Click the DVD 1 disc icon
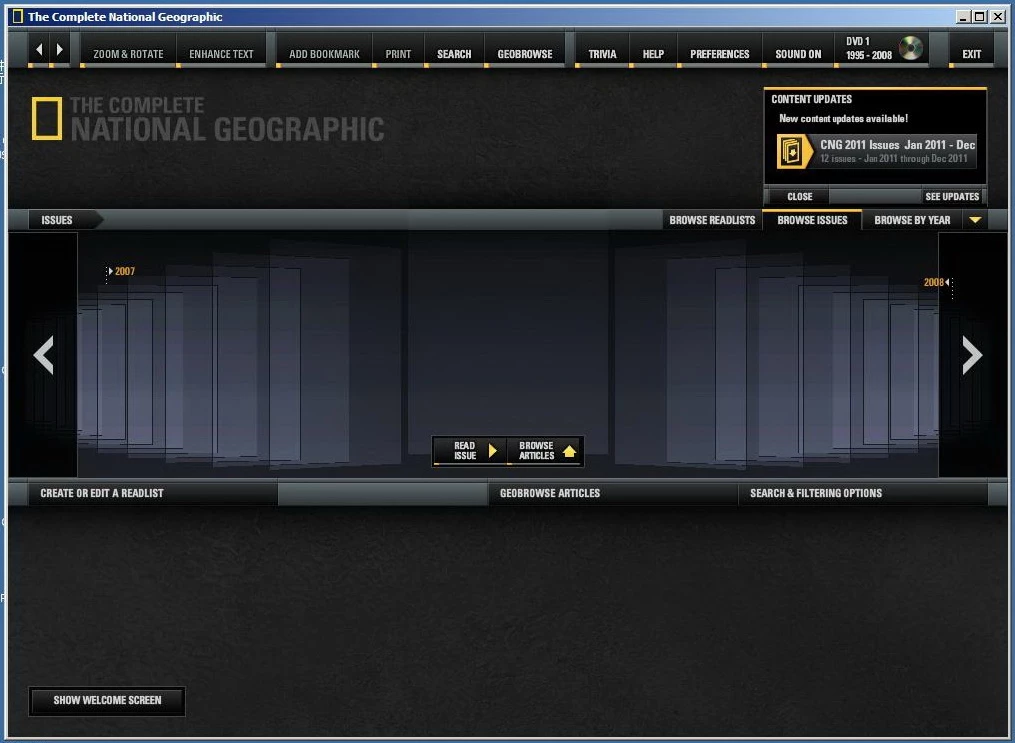Screen dimensions: 1015x743 tap(911, 48)
